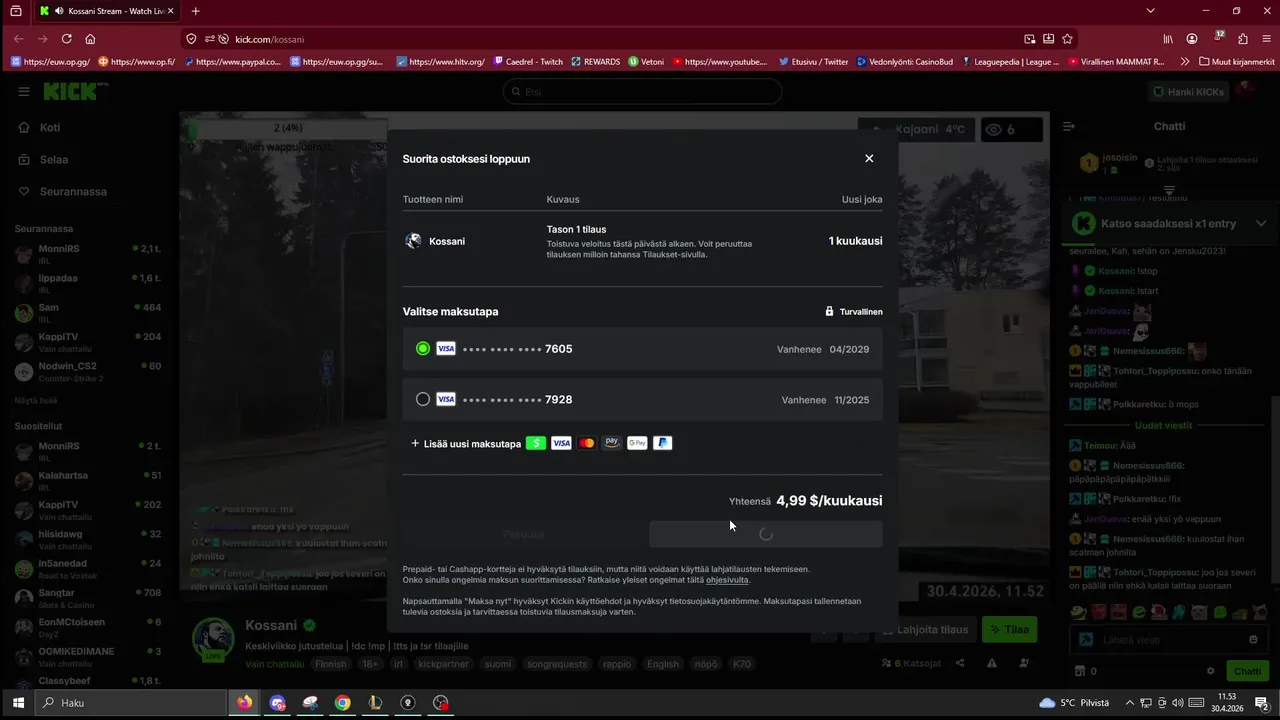Click the loading pay button

point(766,534)
